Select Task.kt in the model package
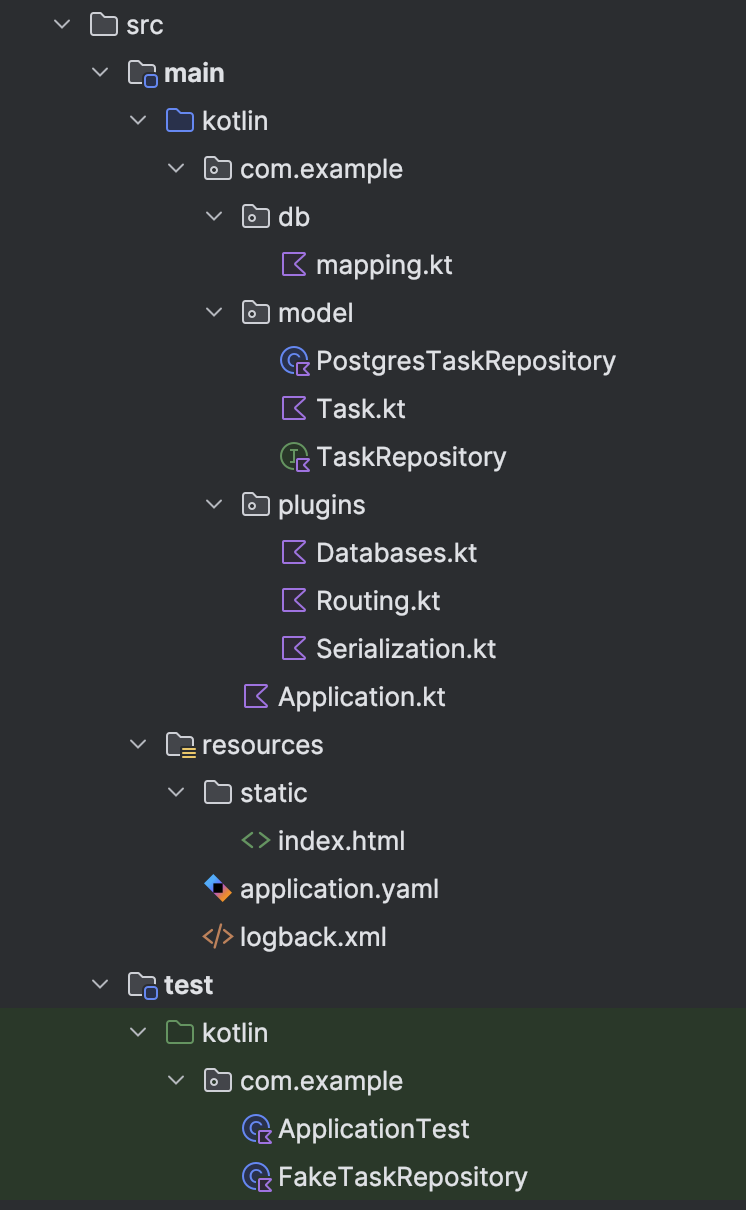Screen dimensions: 746x1210 coord(360,409)
